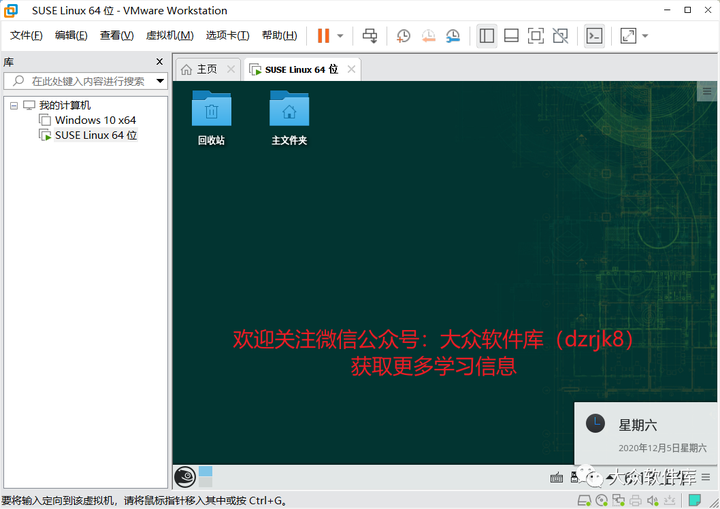Toggle the console view button
720x509 pixels.
594,36
